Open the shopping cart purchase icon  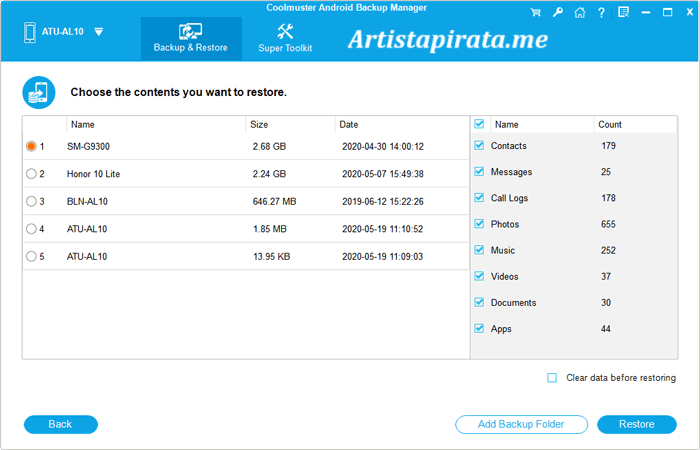pos(535,12)
